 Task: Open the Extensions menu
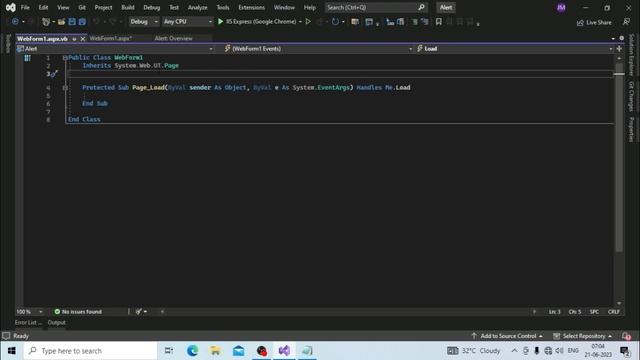[251, 7]
